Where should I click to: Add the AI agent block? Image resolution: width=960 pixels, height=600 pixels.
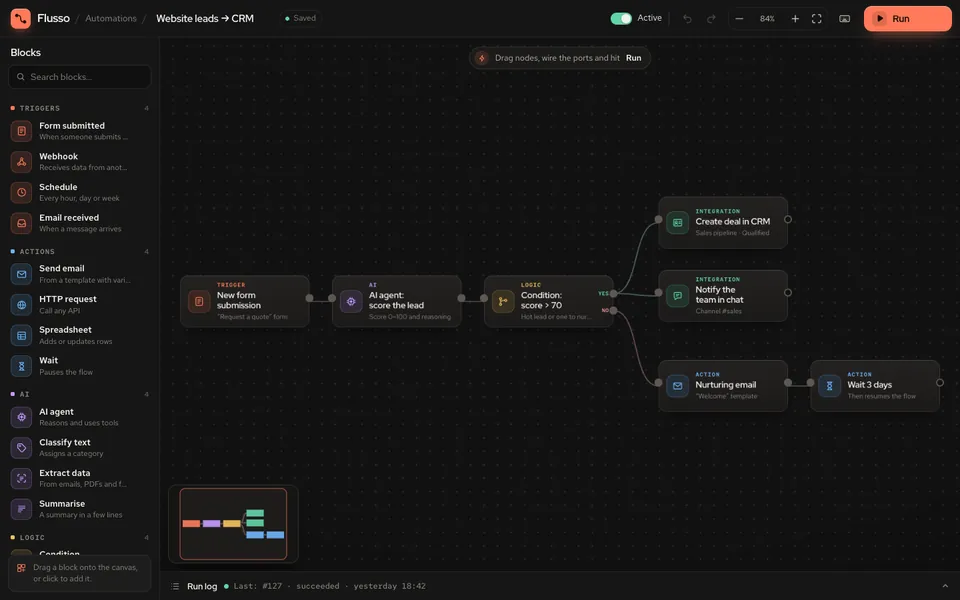[80, 417]
